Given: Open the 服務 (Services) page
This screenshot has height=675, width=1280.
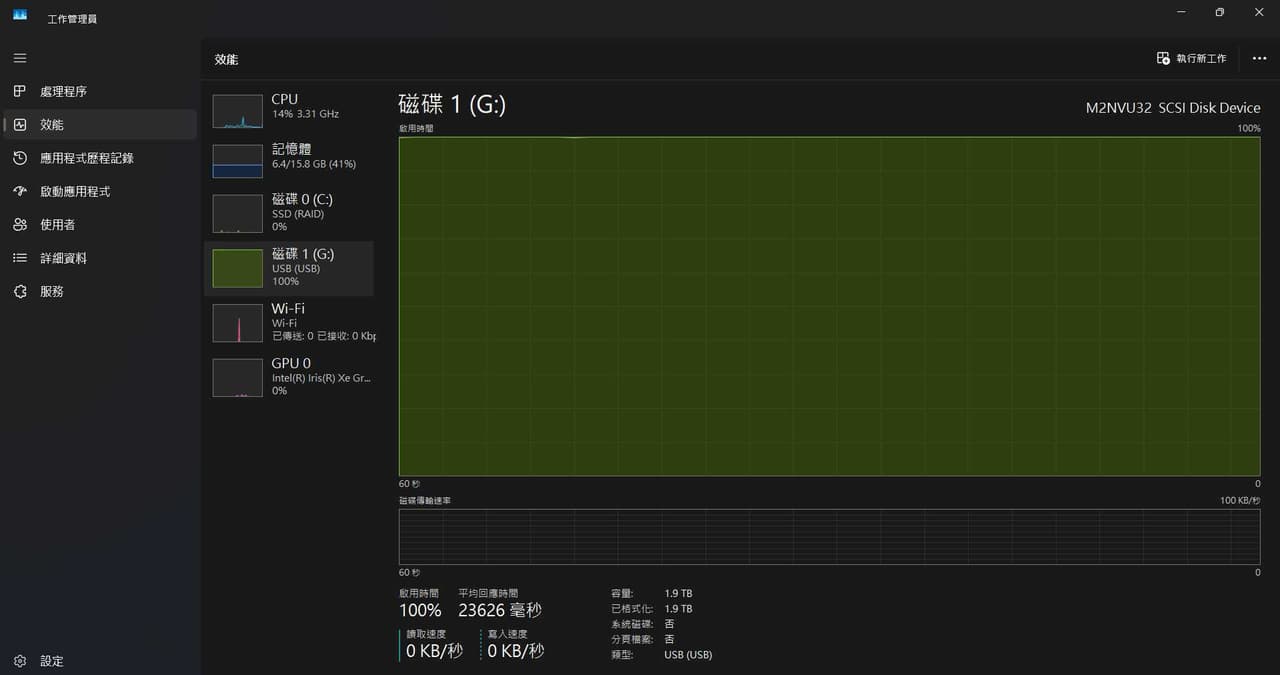Looking at the screenshot, I should tap(99, 291).
